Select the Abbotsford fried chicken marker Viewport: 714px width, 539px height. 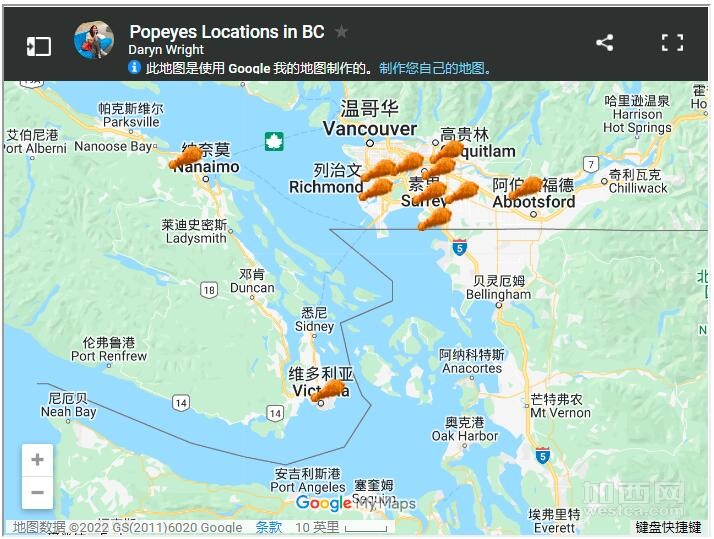pos(526,188)
